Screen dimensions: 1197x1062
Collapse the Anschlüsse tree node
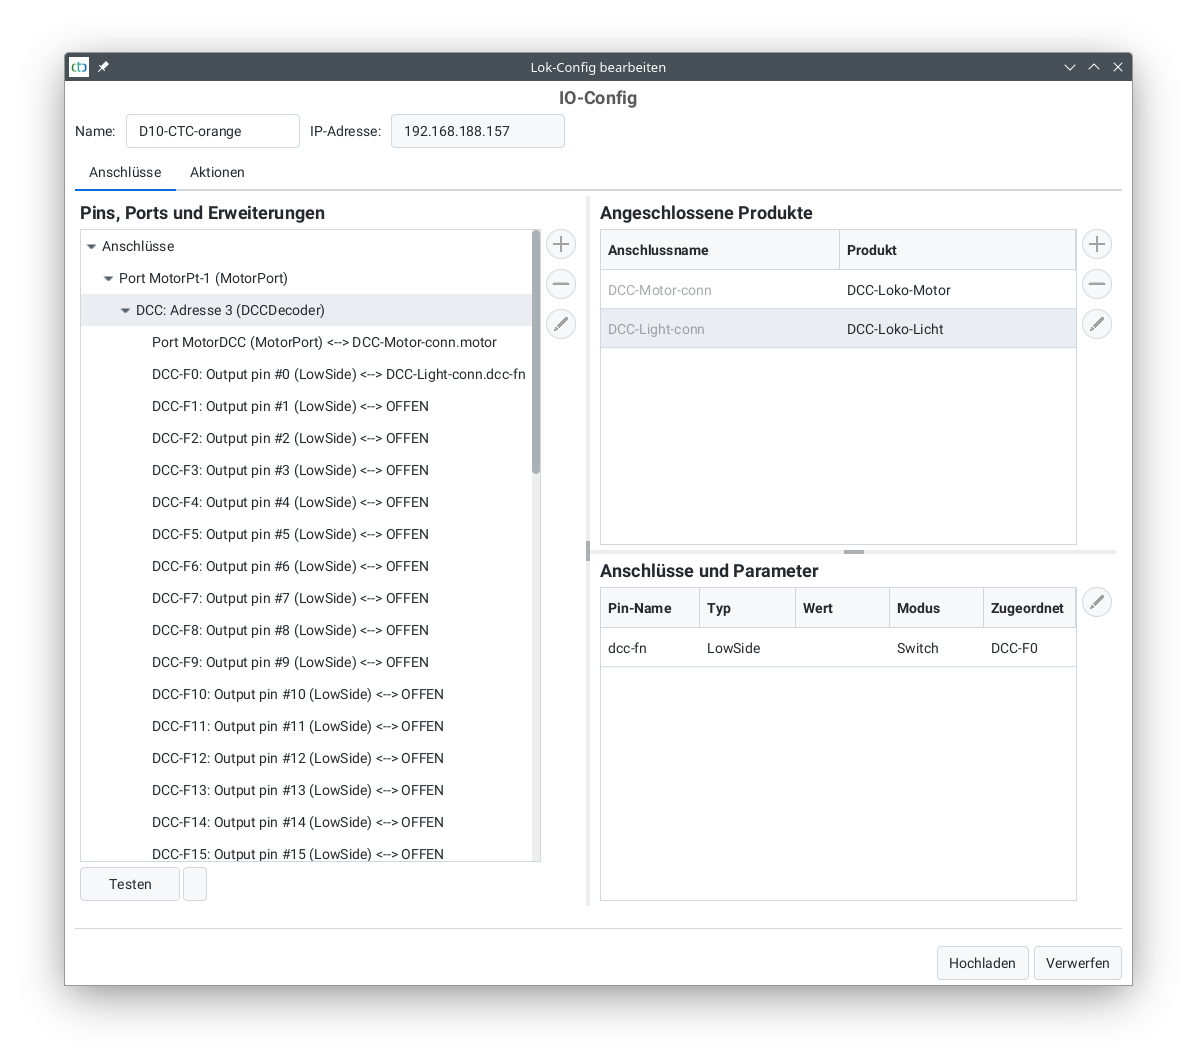click(92, 246)
